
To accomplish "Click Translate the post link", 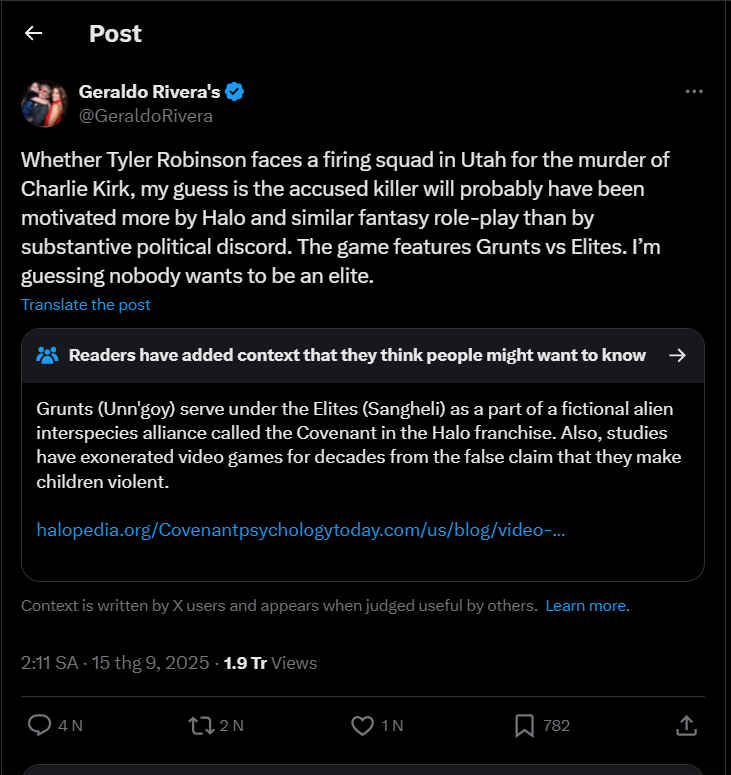I will click(x=86, y=304).
